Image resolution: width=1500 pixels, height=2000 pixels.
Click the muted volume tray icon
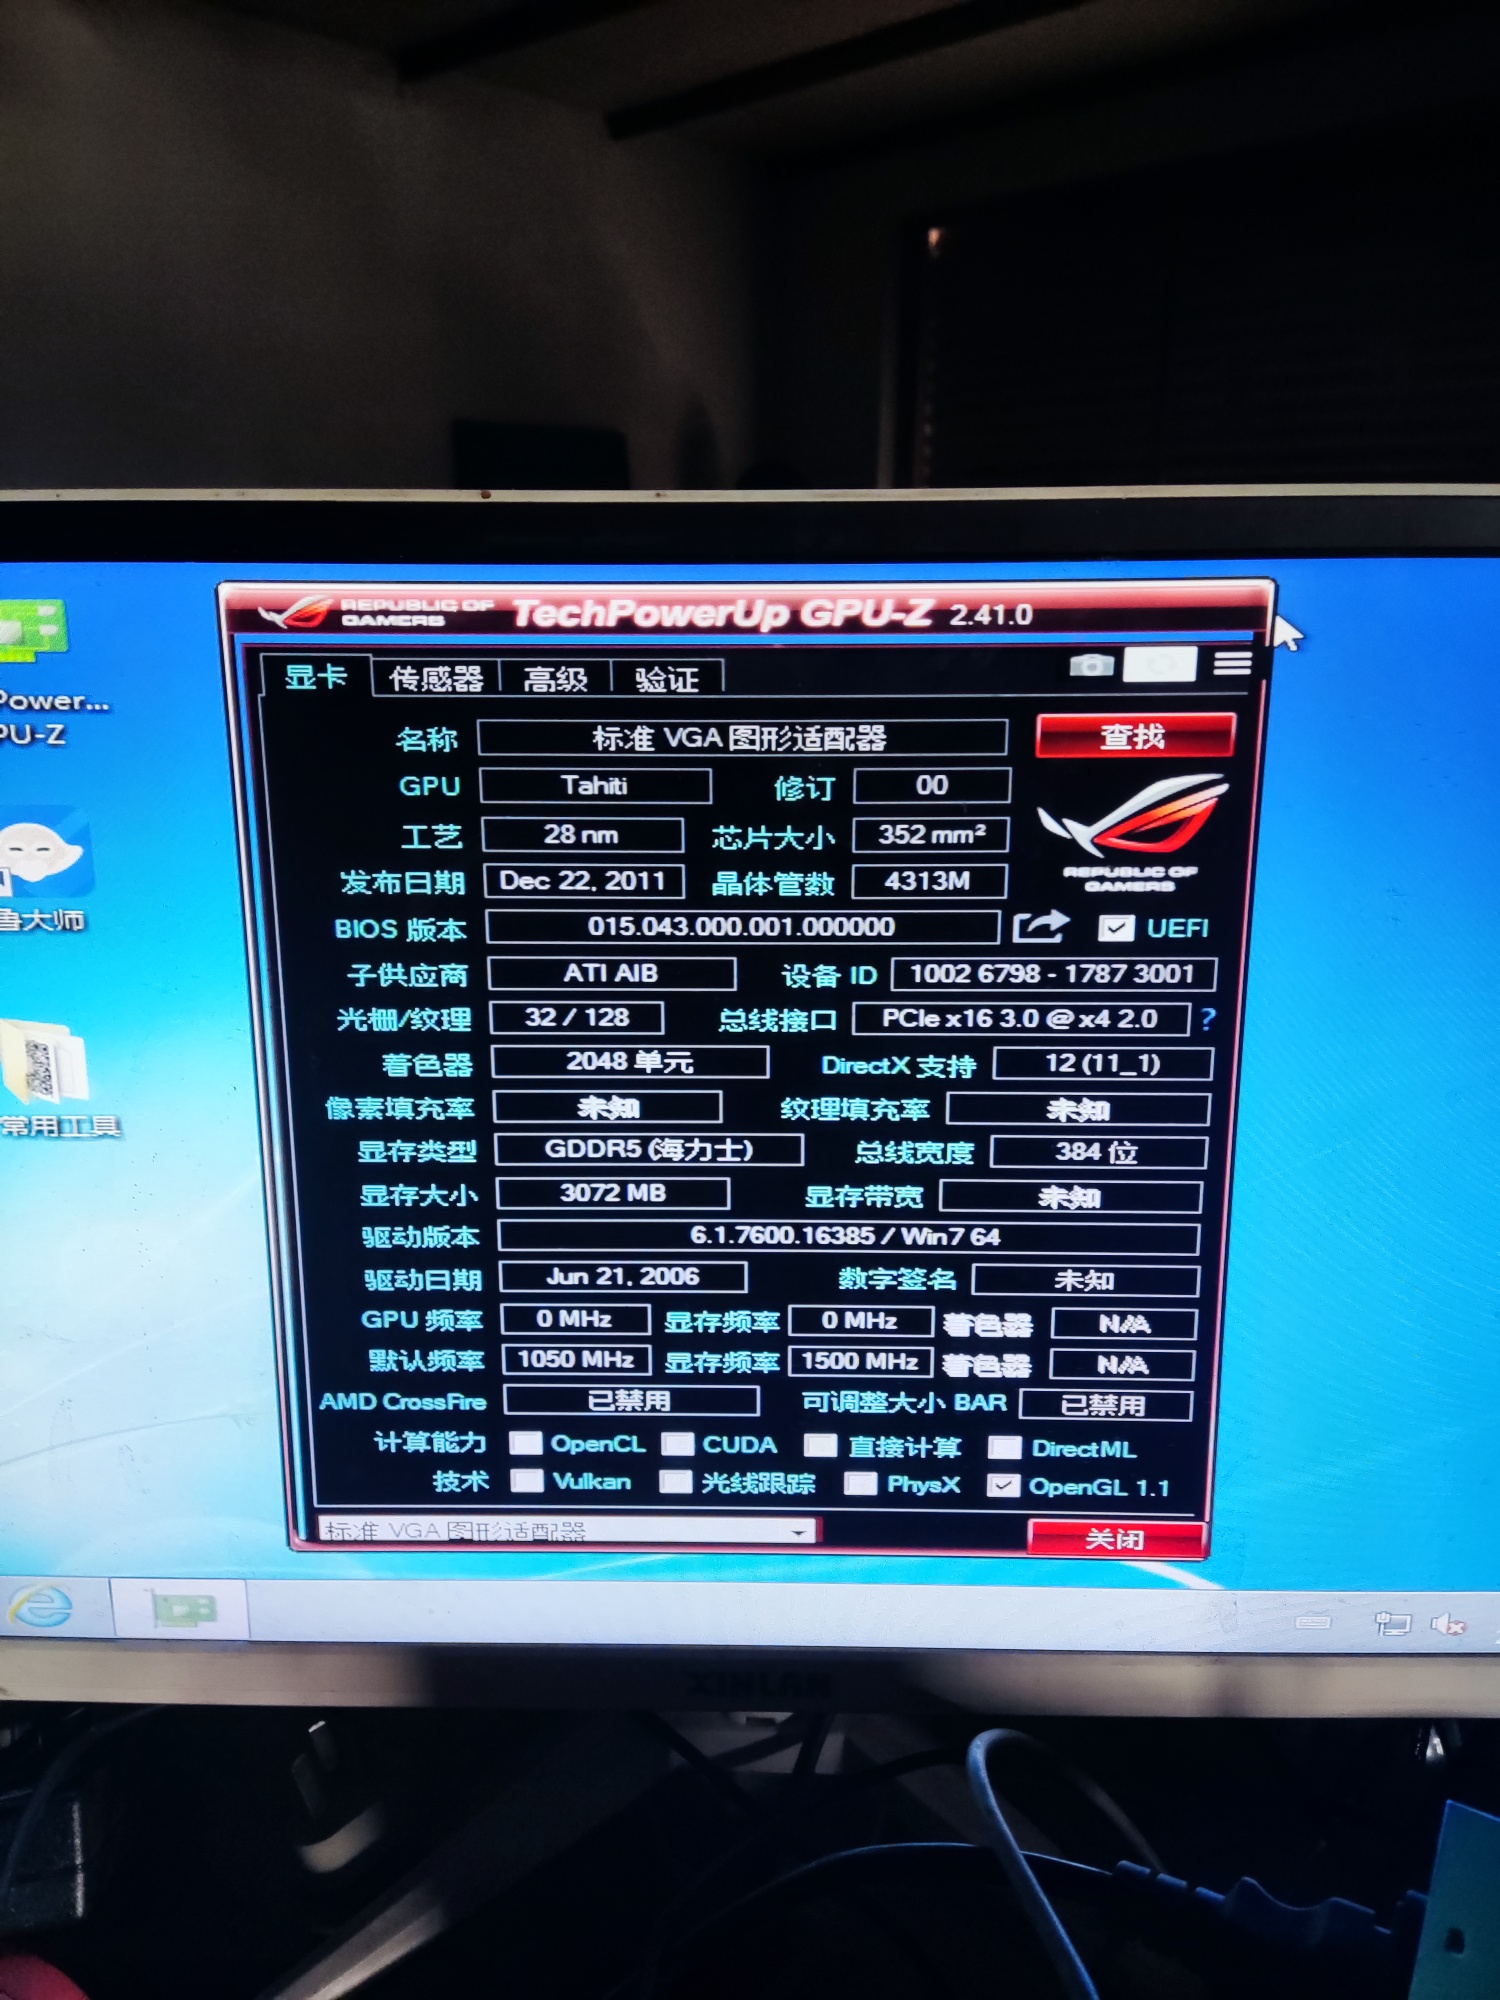pos(1447,1624)
